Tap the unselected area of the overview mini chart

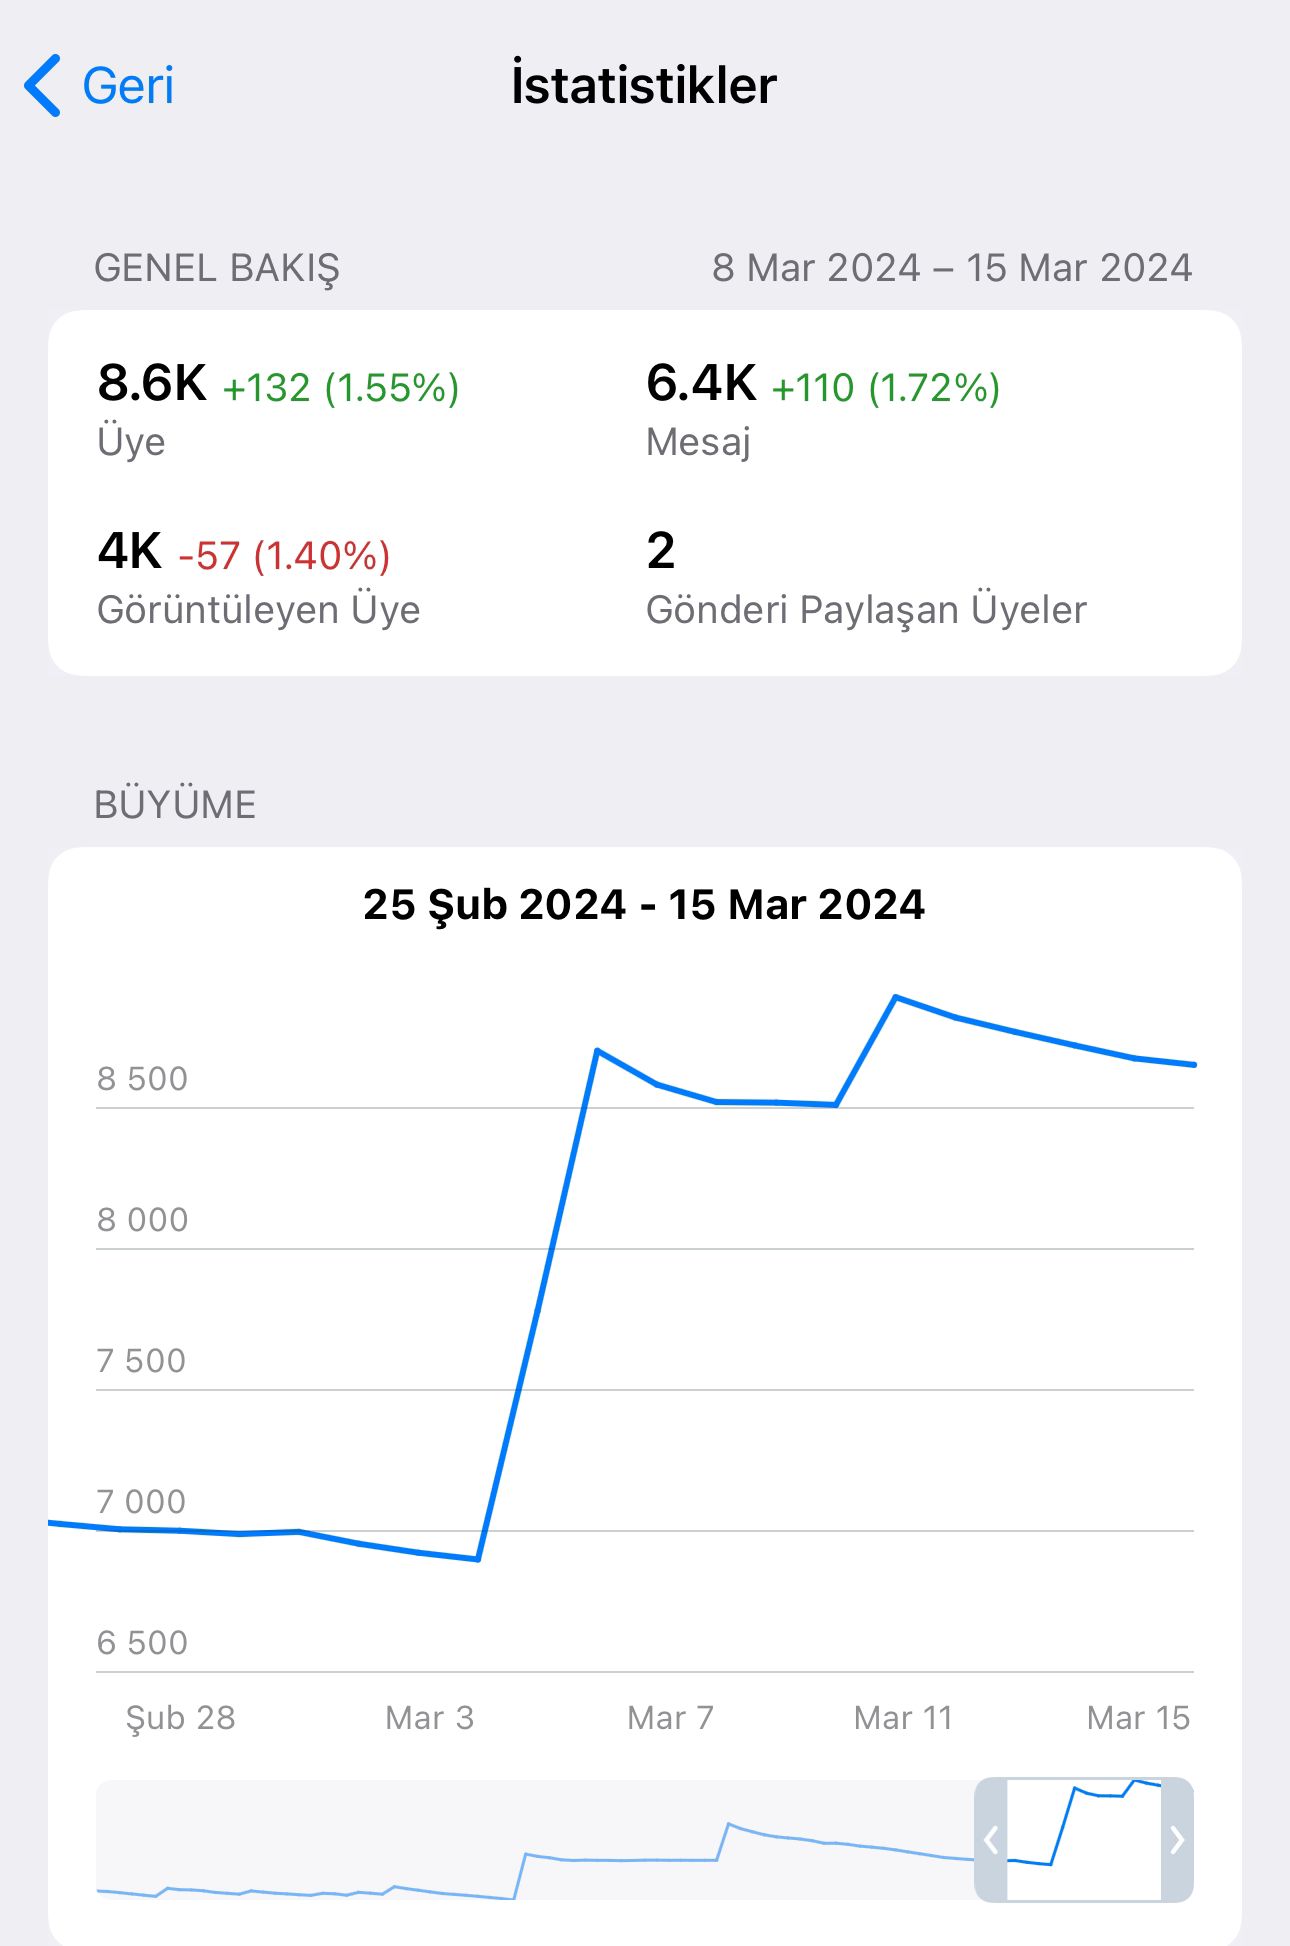point(535,1840)
